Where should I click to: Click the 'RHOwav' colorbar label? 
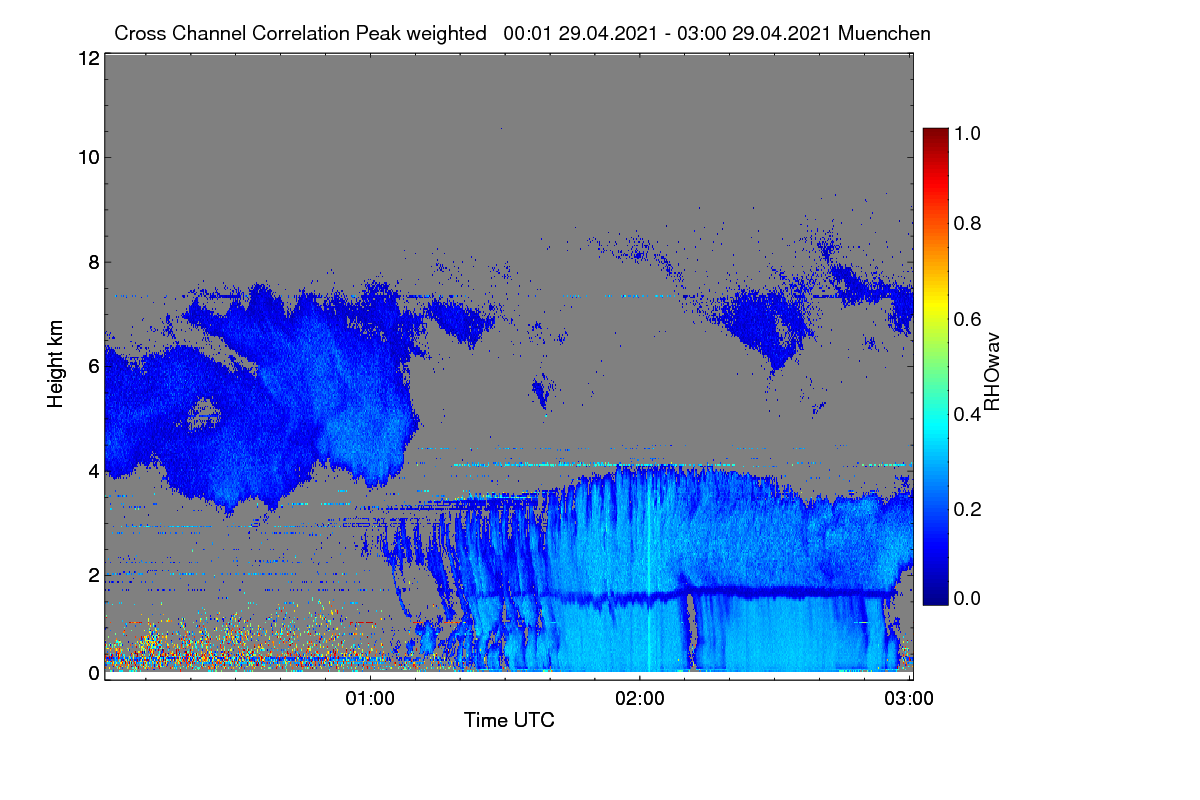pos(992,372)
